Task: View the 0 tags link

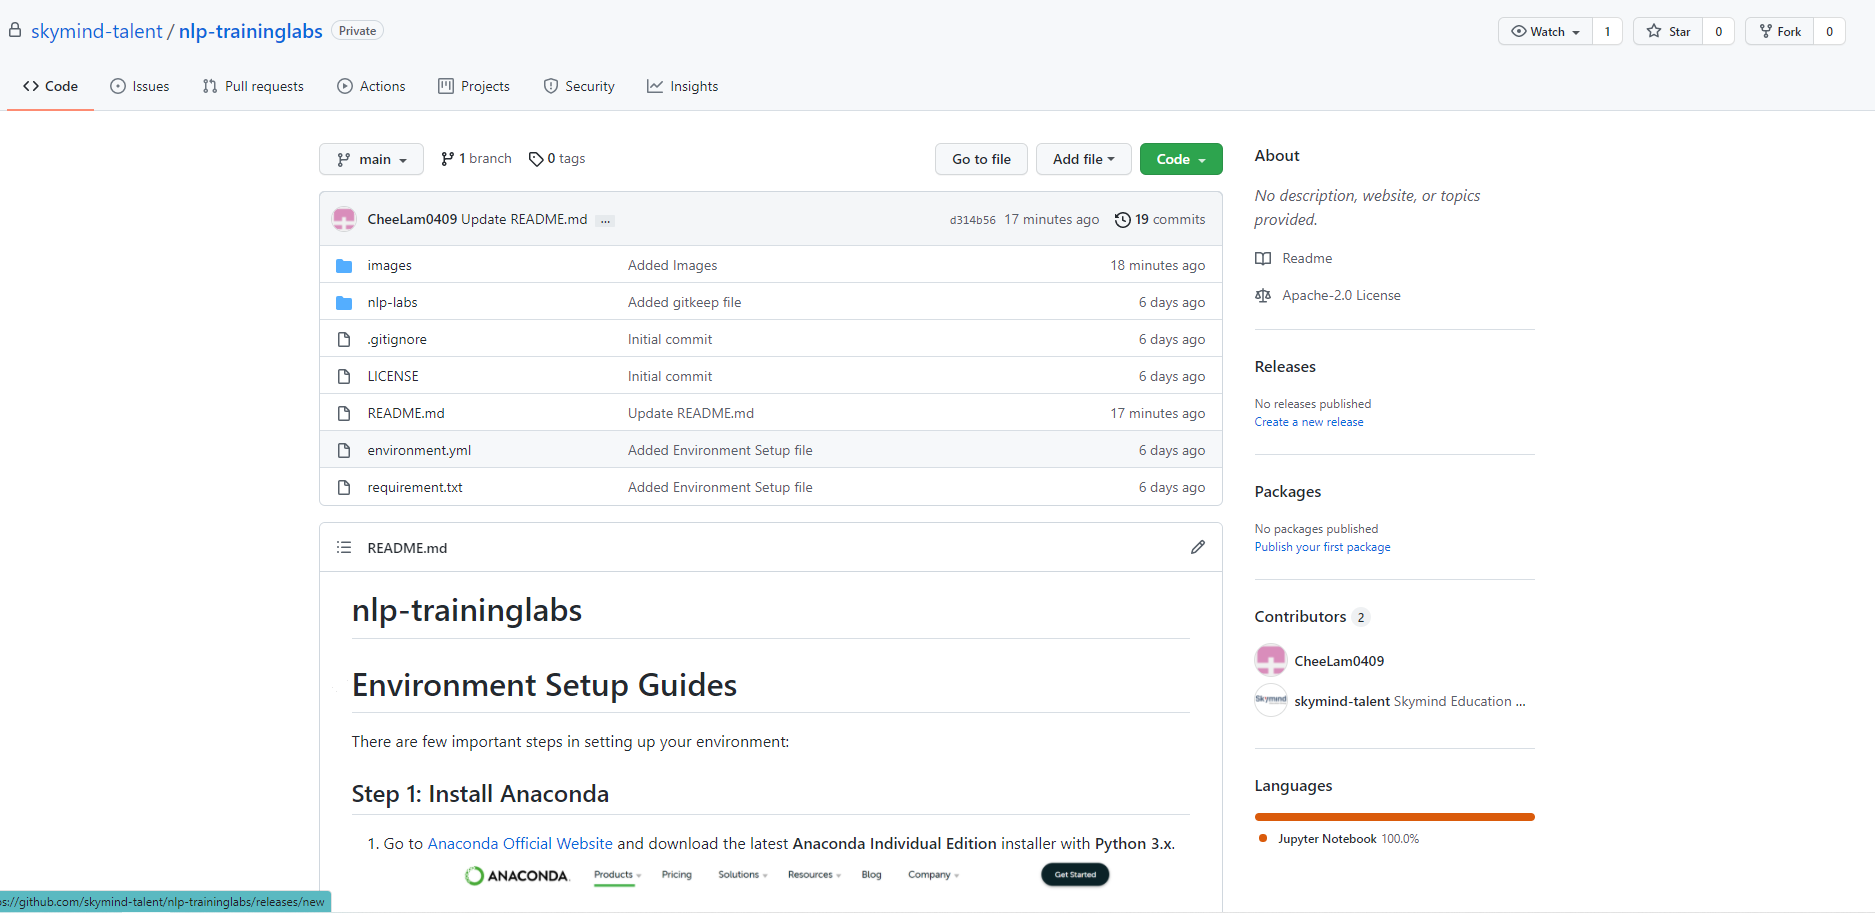Action: click(557, 159)
